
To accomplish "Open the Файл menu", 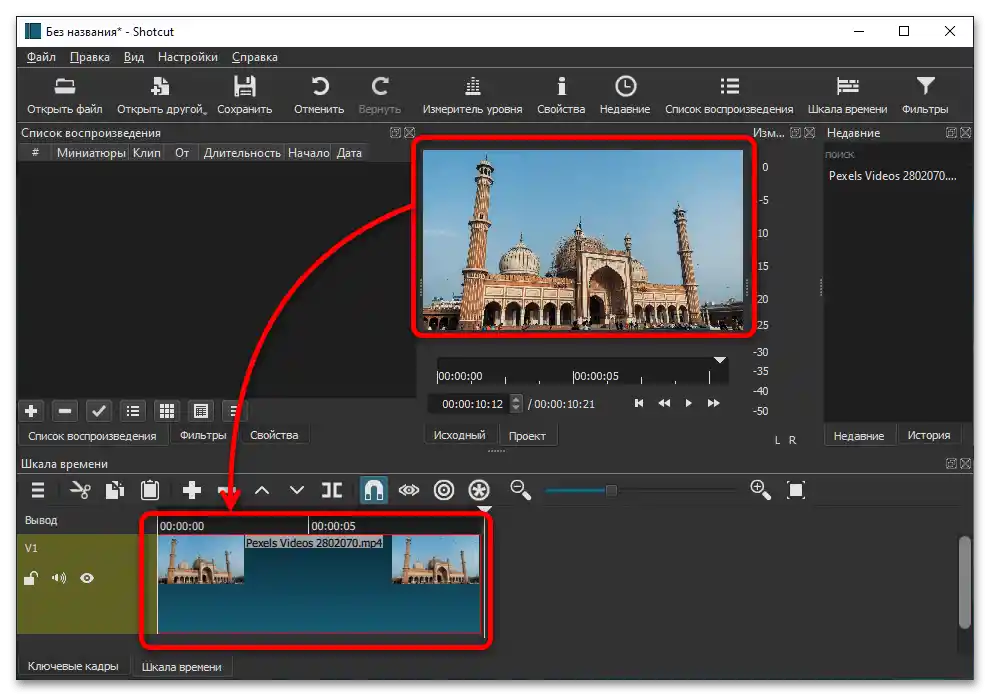I will coord(41,57).
